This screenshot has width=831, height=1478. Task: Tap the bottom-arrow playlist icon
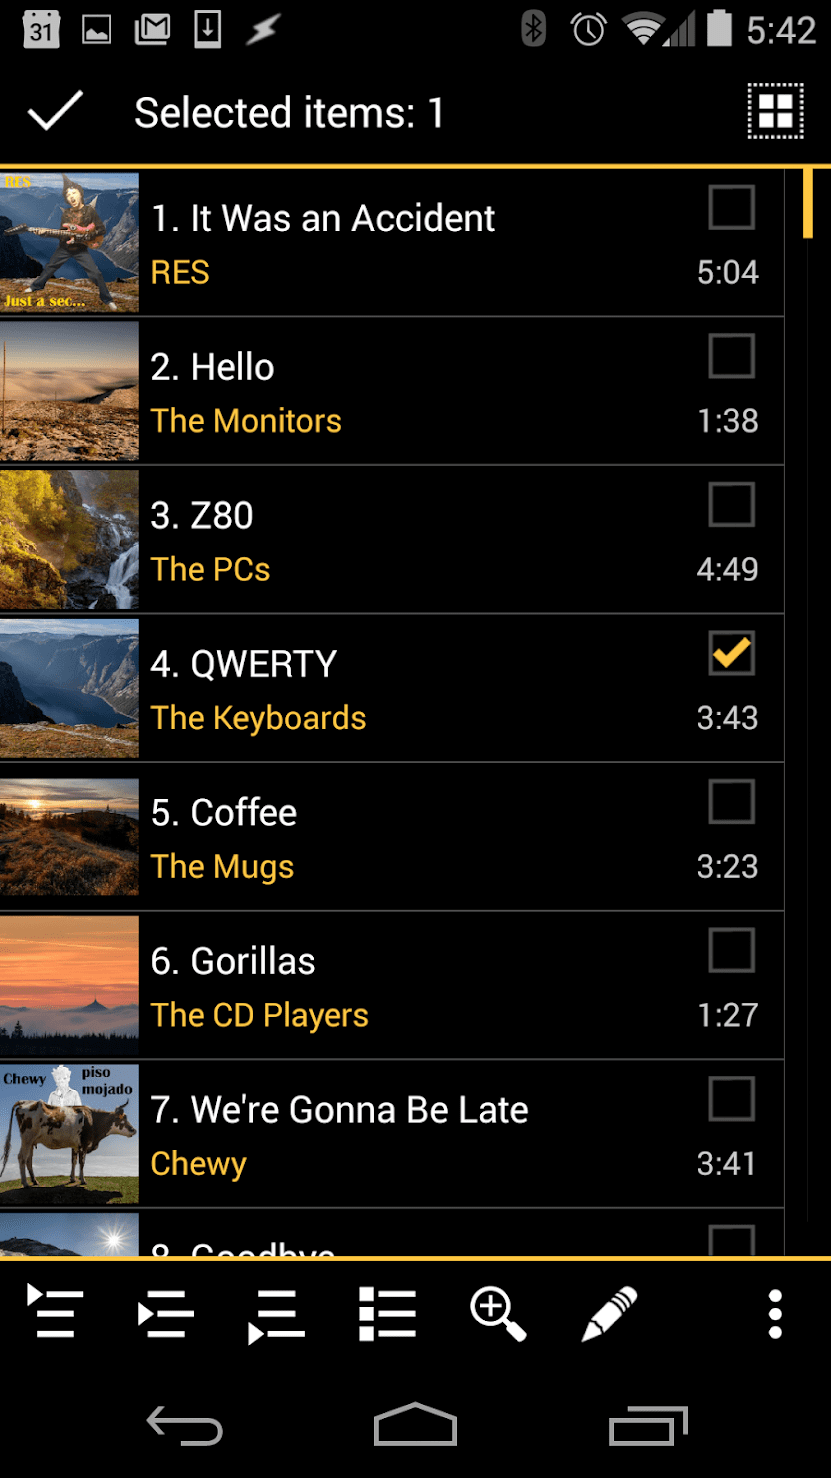click(276, 1314)
